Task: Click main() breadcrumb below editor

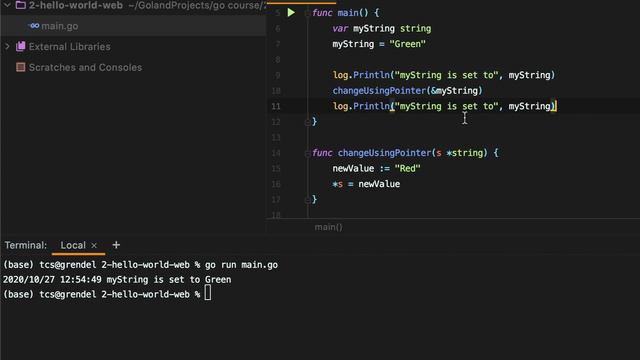Action: pos(329,227)
